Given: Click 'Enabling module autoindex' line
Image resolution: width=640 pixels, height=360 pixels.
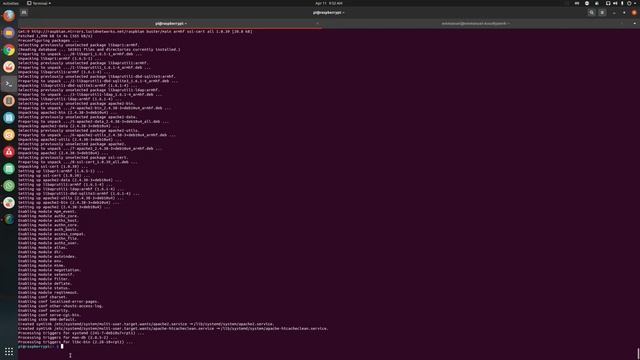Looking at the screenshot, I should click(47, 256).
